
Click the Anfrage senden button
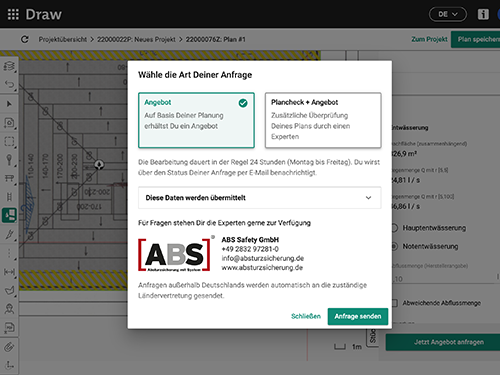tap(358, 316)
